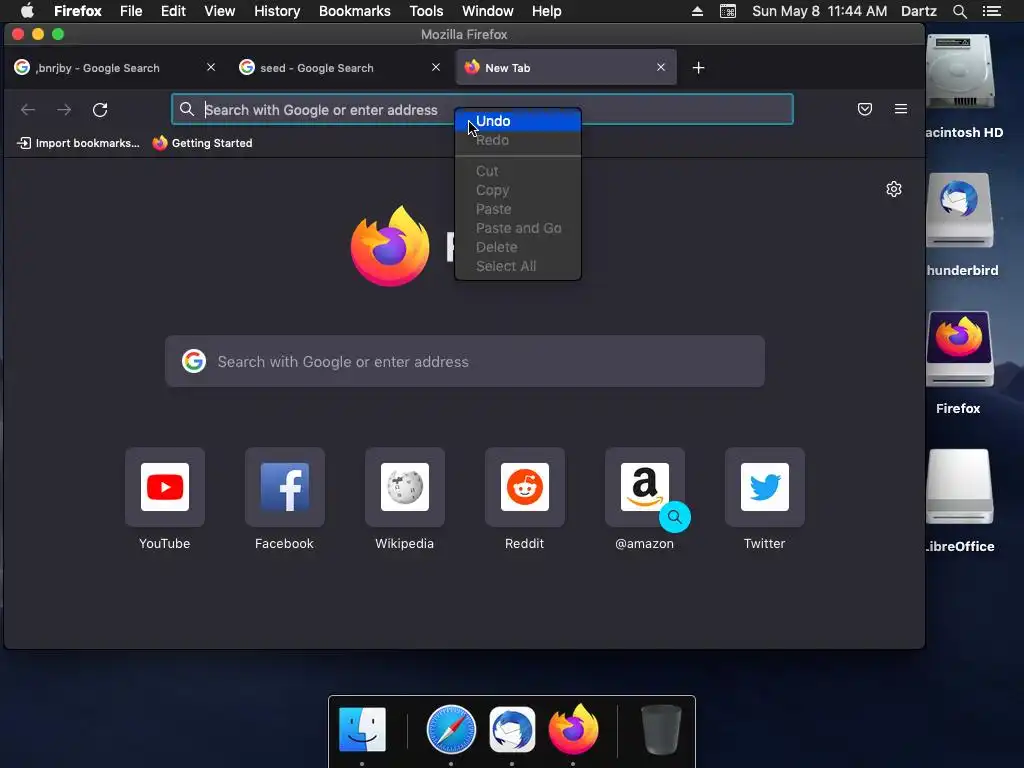Open the File menu
This screenshot has width=1024, height=768.
tap(131, 11)
